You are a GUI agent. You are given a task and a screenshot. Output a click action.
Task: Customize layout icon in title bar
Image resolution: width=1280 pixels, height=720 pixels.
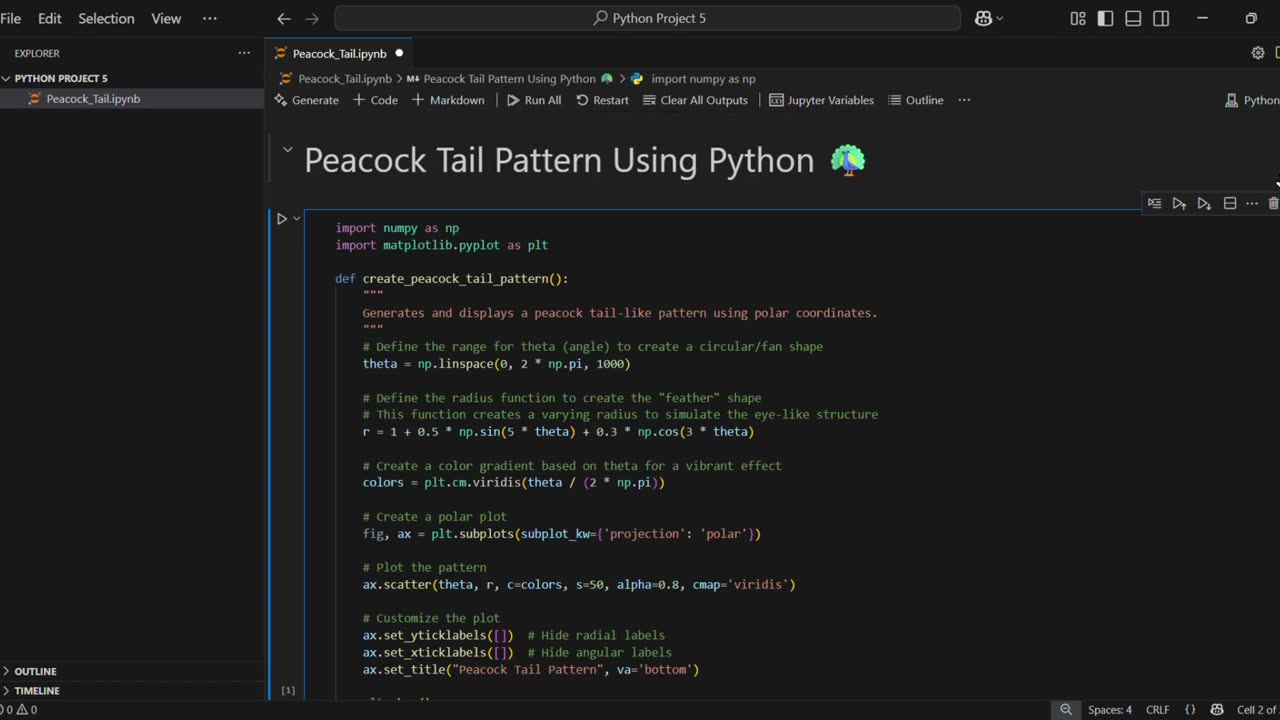tap(1078, 18)
